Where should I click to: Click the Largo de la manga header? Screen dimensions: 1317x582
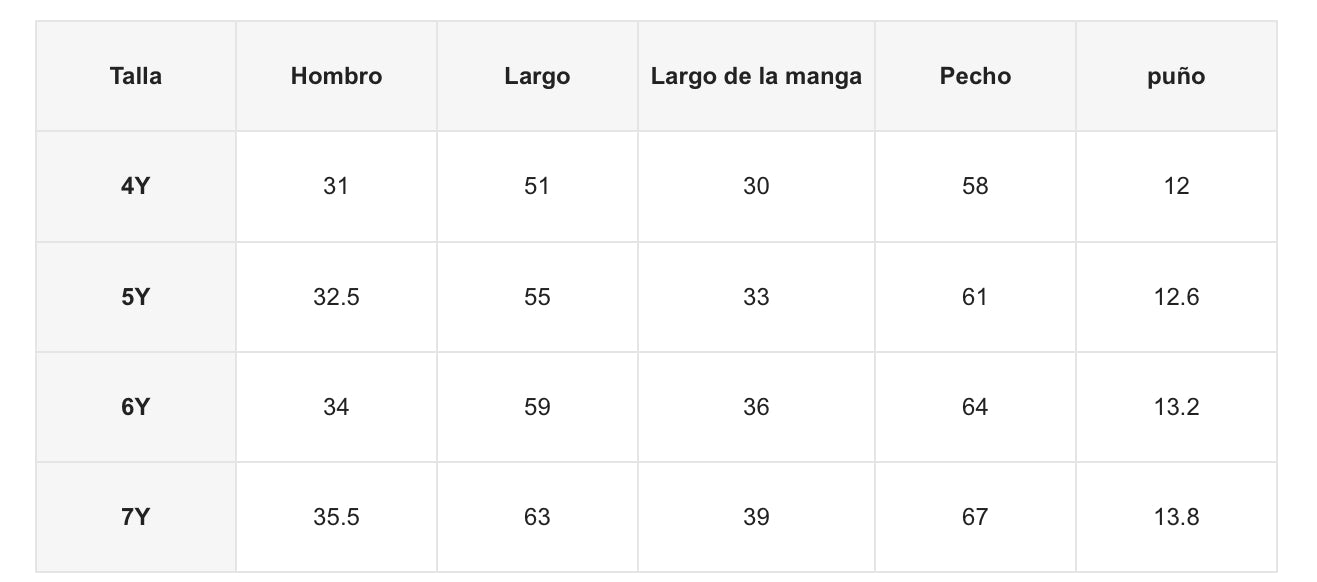pyautogui.click(x=756, y=76)
